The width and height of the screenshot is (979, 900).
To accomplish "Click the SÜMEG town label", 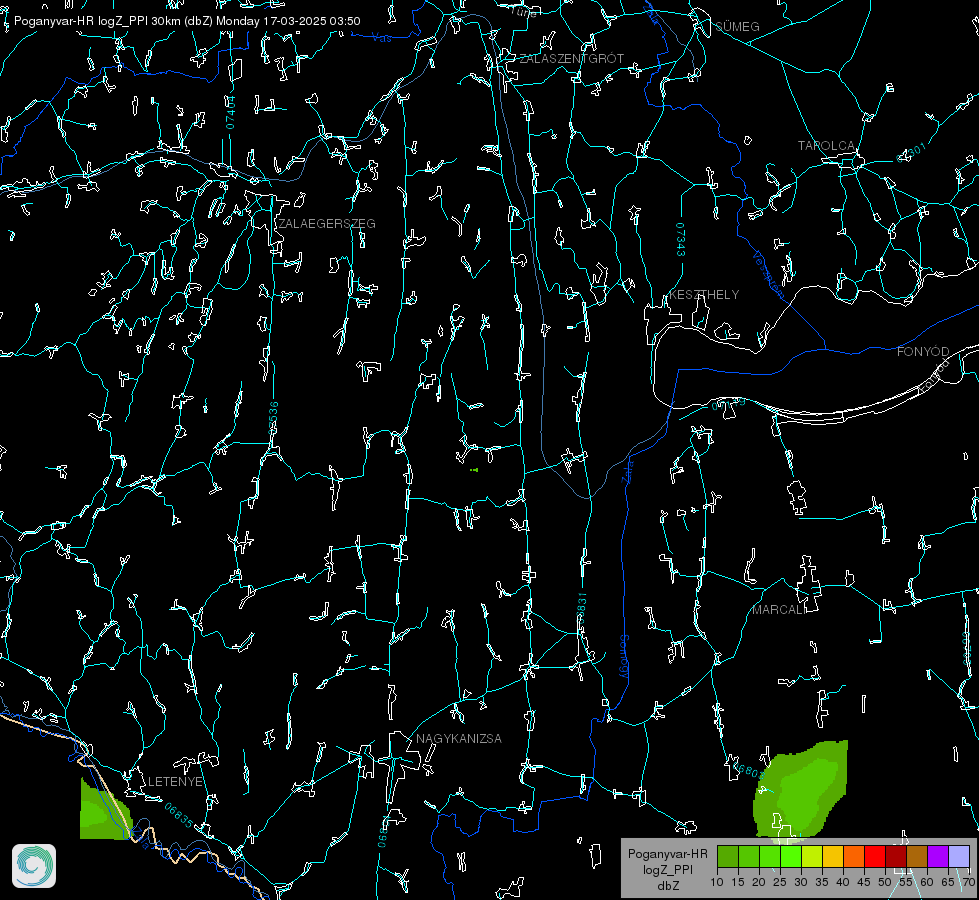I will click(x=737, y=27).
